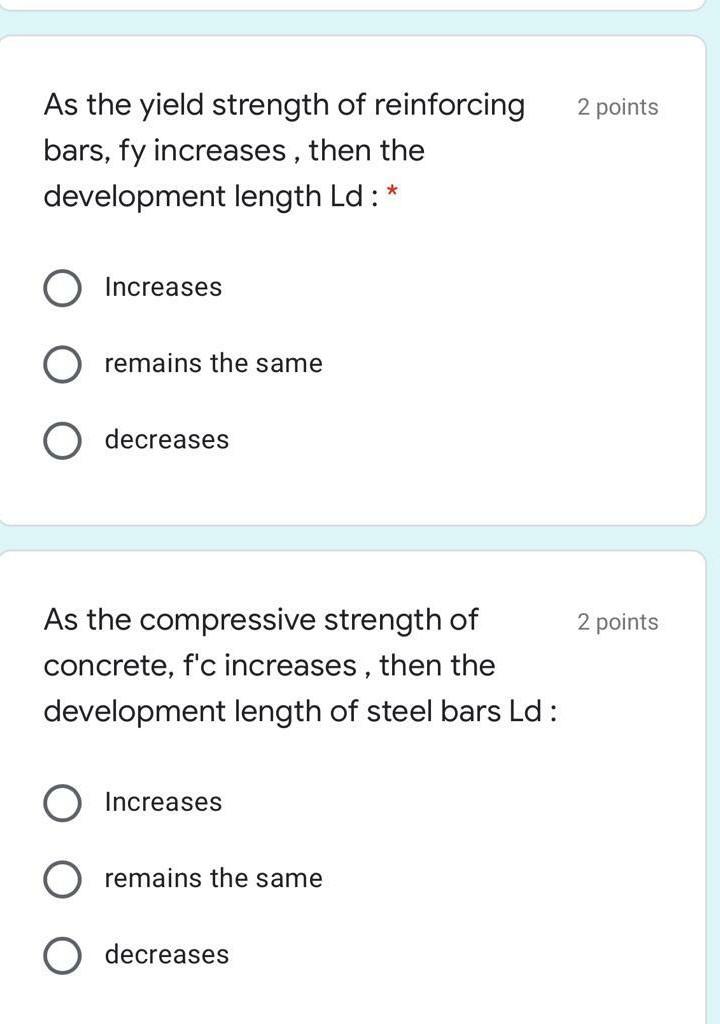This screenshot has width=720, height=1024.
Task: Select "remains the same" for the yield strength question
Action: coord(62,363)
